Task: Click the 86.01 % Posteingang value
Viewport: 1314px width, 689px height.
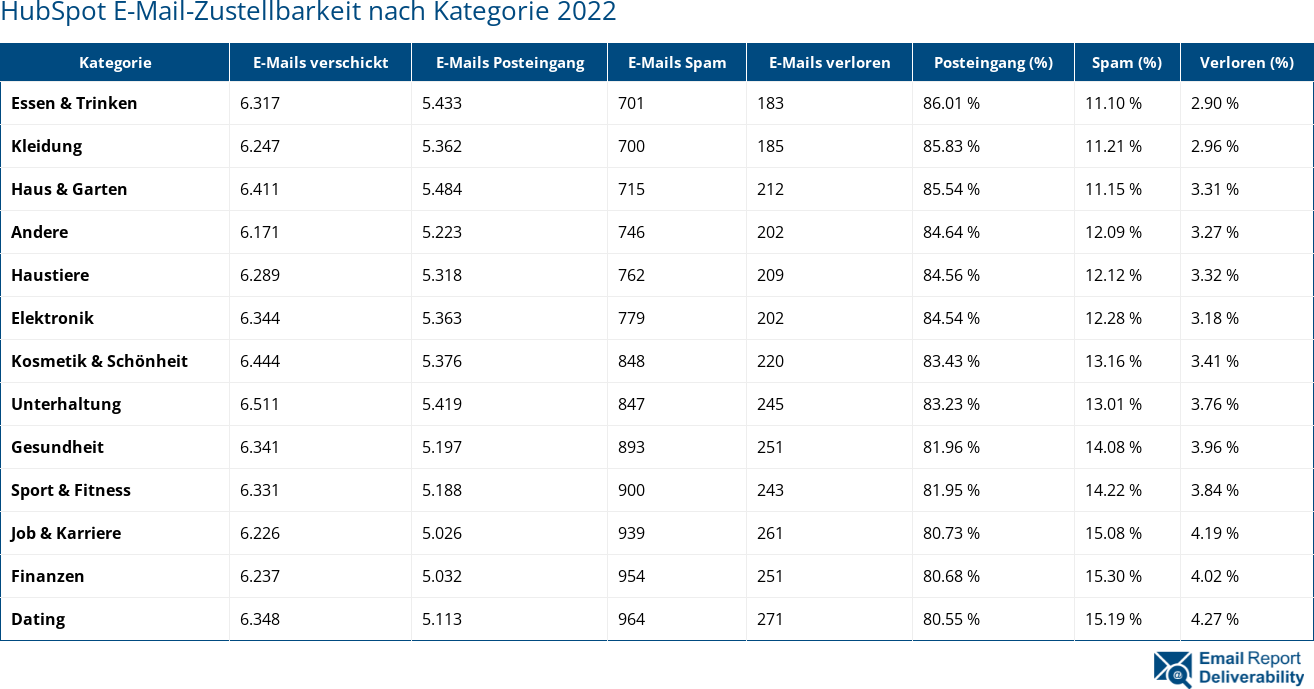Action: (x=951, y=103)
